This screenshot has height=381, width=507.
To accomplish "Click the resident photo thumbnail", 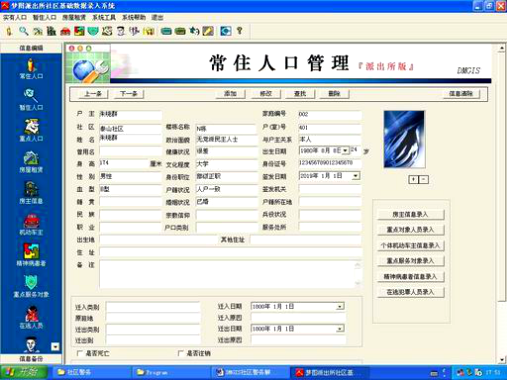I will 404,139.
